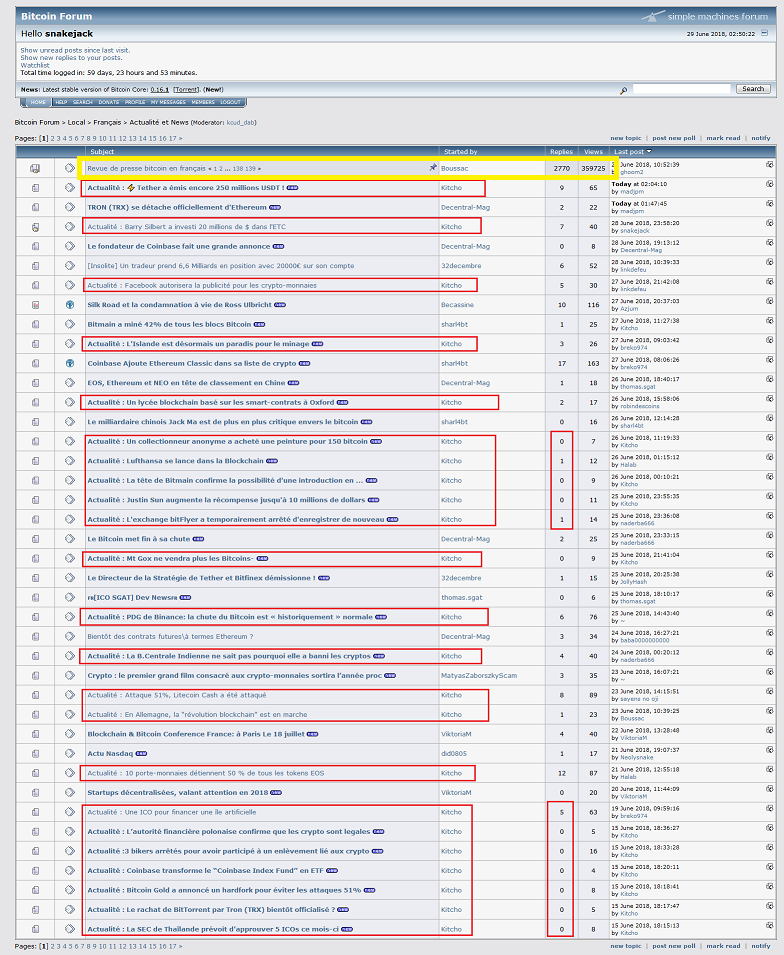
Task: Go to last post icon in Tether 250 millions row
Action: 770,184
